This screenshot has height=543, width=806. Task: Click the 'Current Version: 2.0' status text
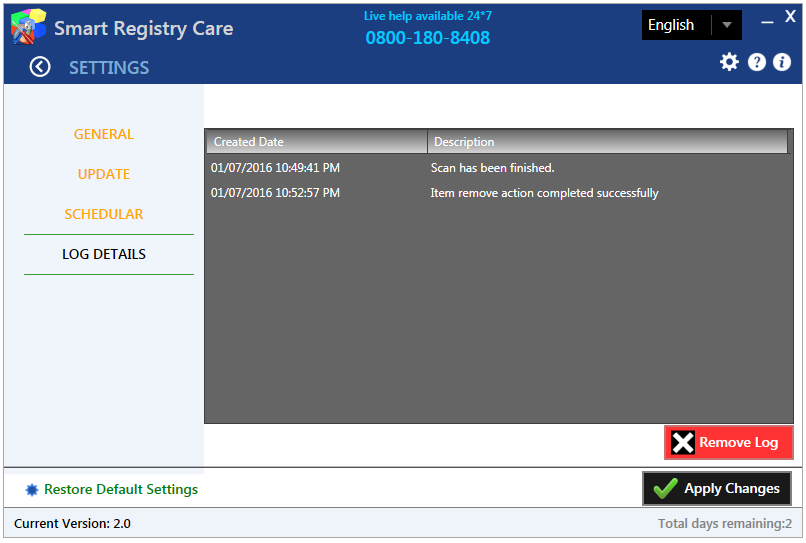click(72, 523)
